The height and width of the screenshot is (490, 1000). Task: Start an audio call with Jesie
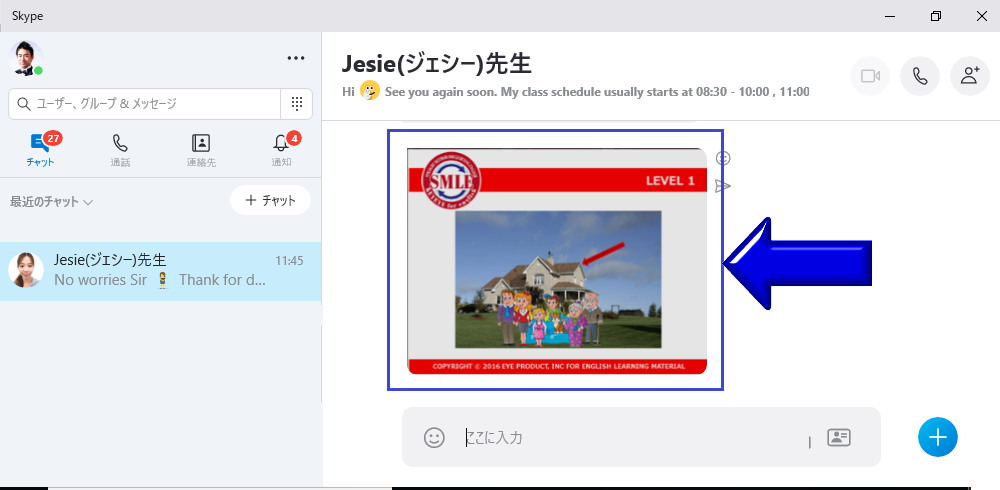[x=920, y=77]
